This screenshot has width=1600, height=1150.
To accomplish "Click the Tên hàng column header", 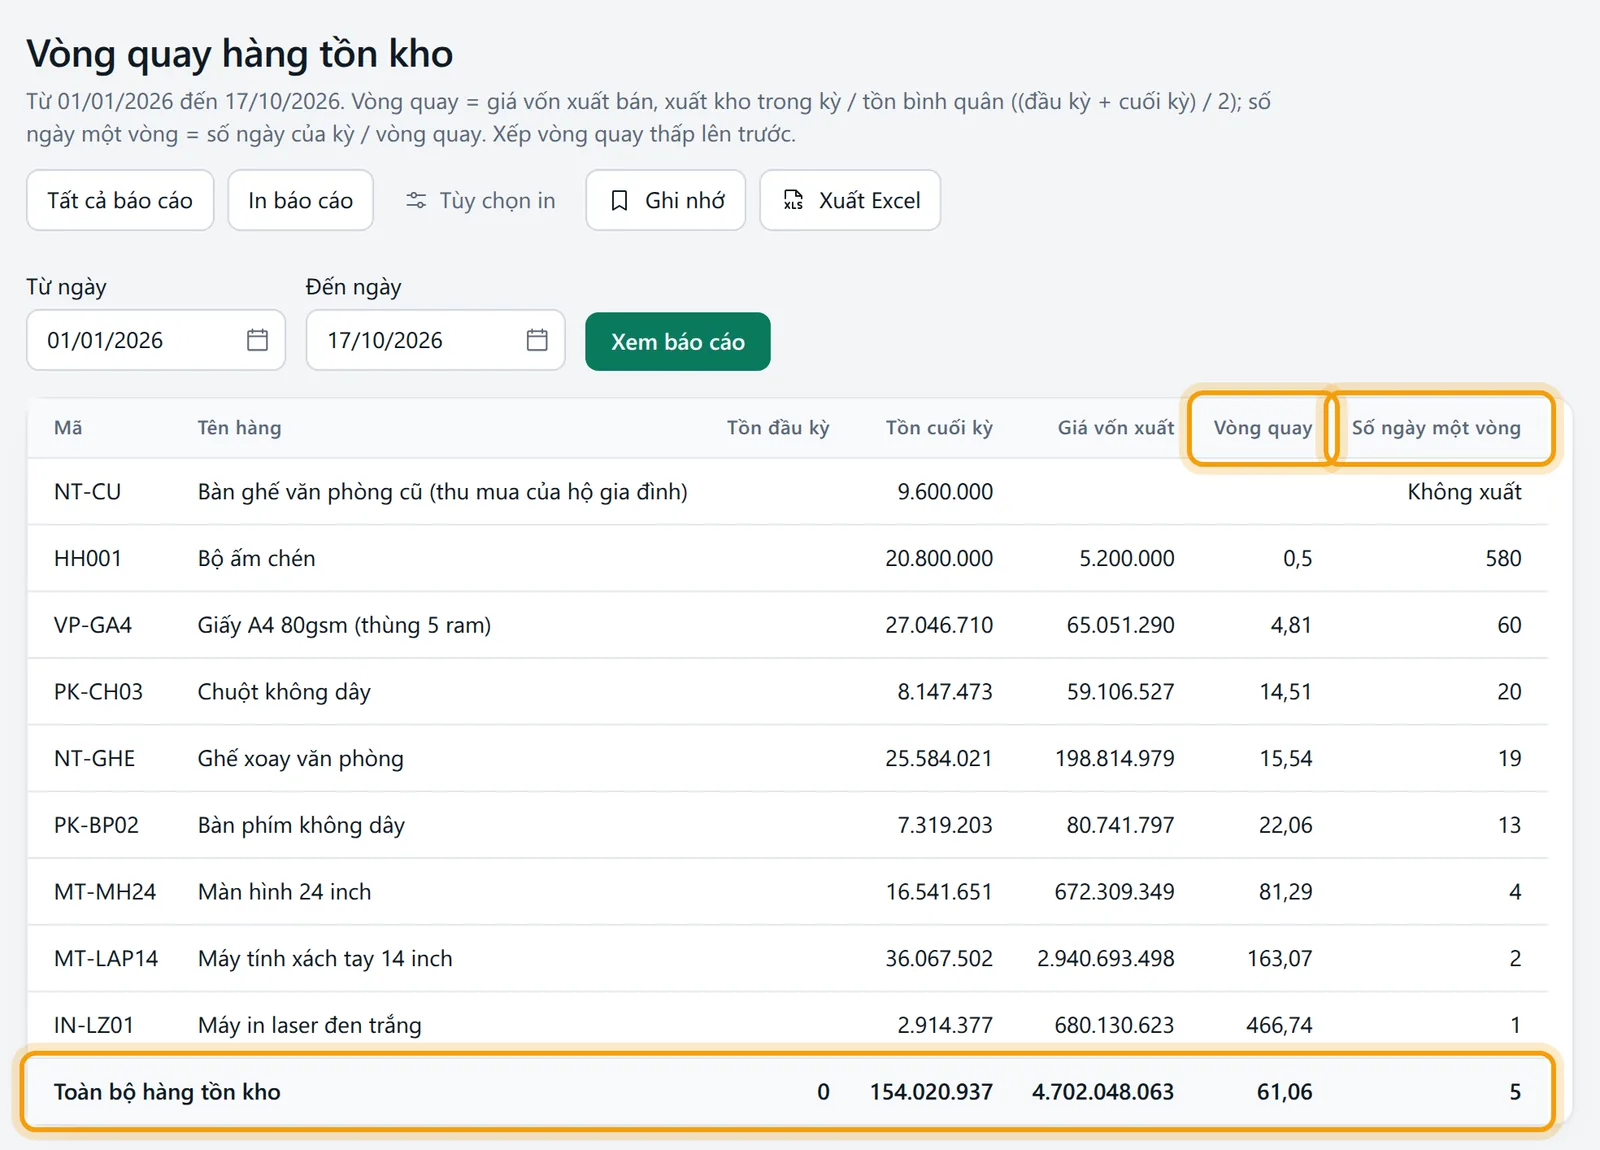I will [239, 428].
